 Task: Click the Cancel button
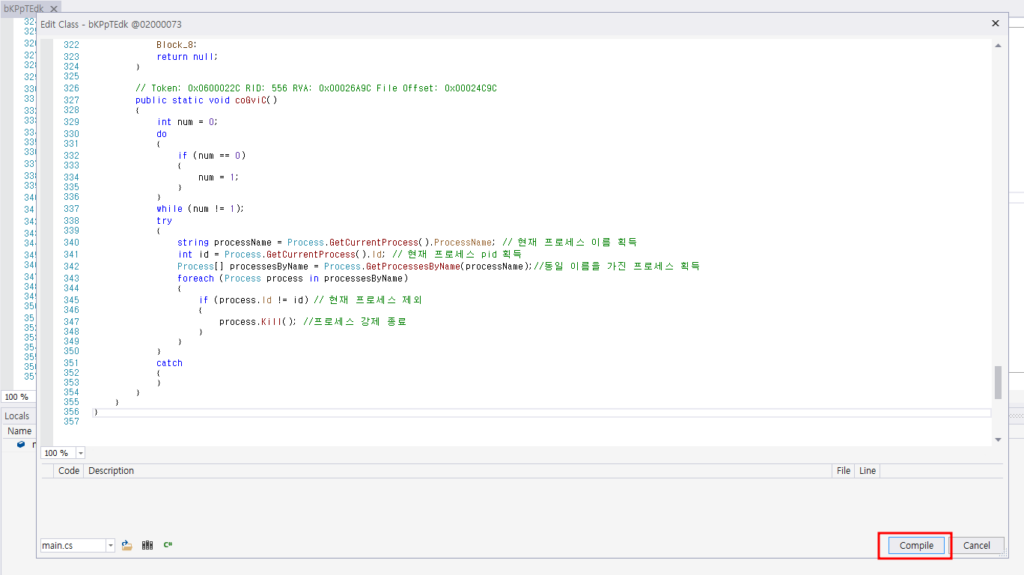pos(976,546)
